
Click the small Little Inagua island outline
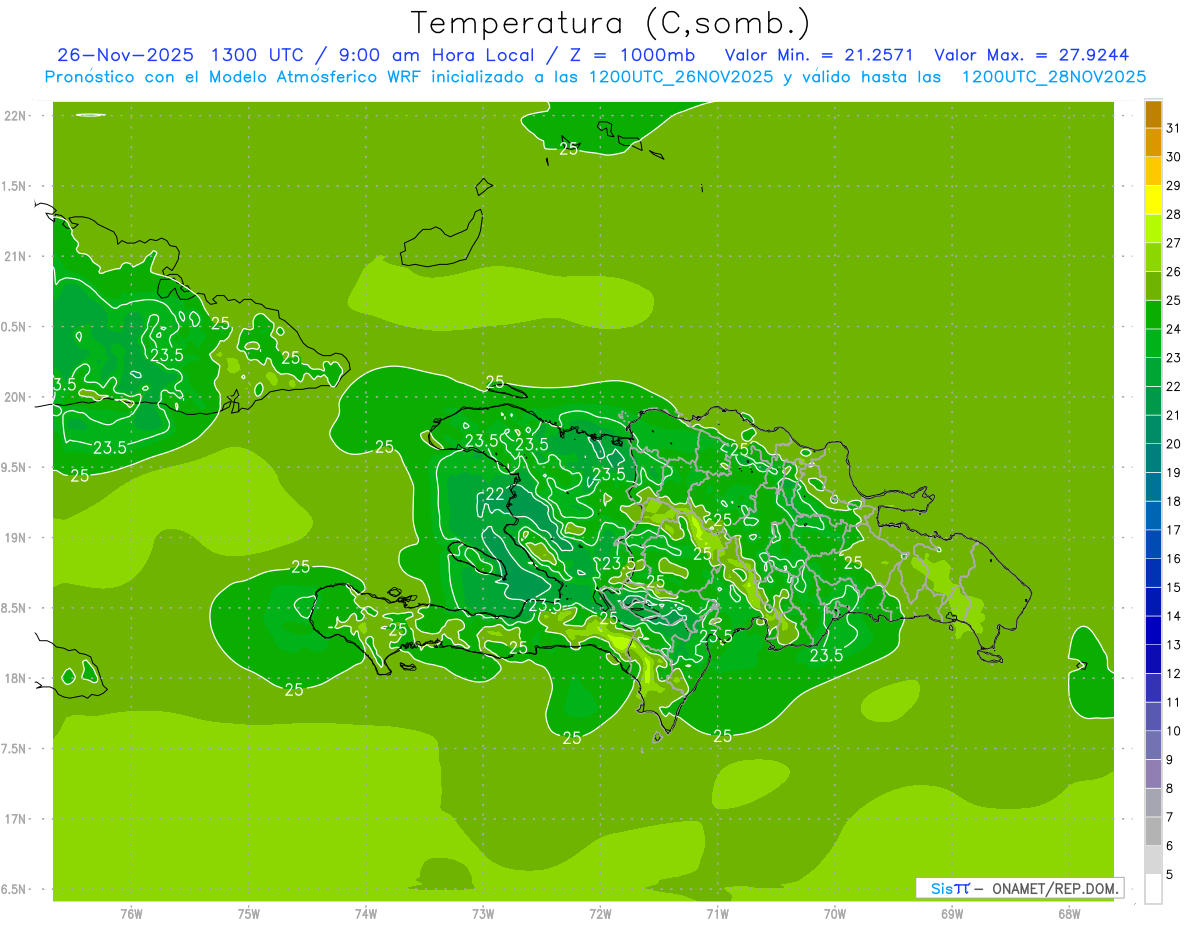pyautogui.click(x=484, y=186)
